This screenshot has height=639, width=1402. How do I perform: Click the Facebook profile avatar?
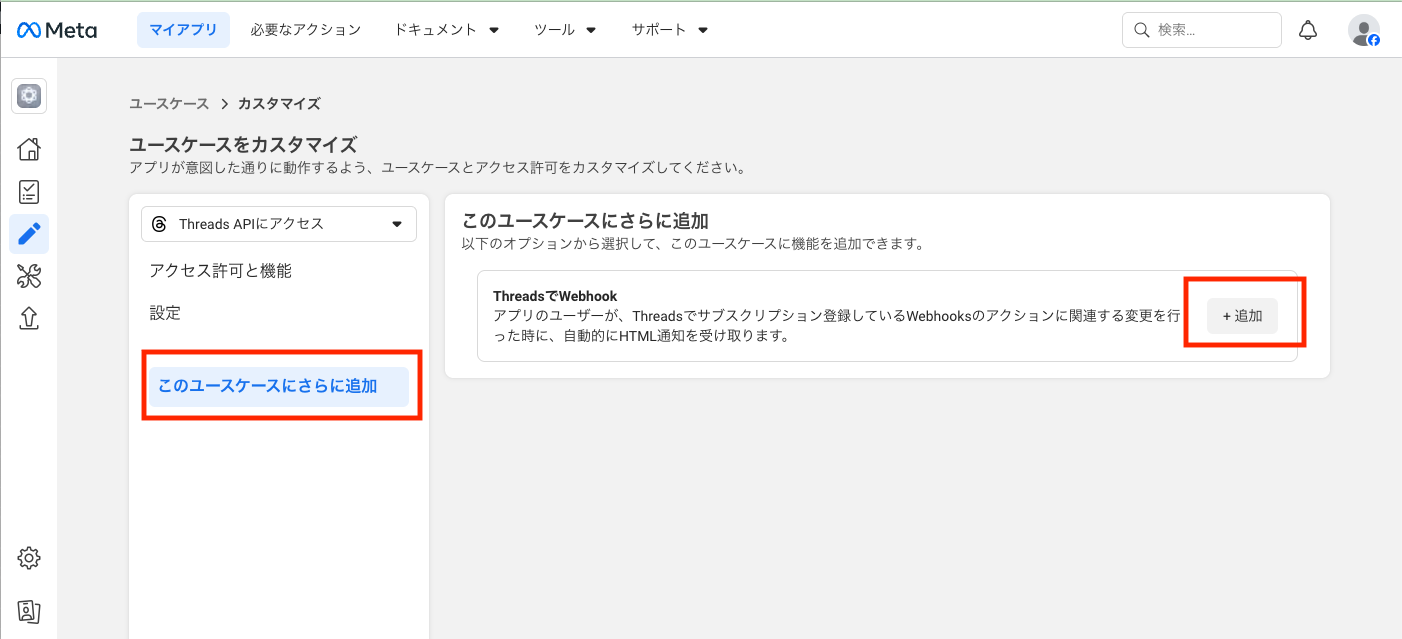pyautogui.click(x=1364, y=29)
